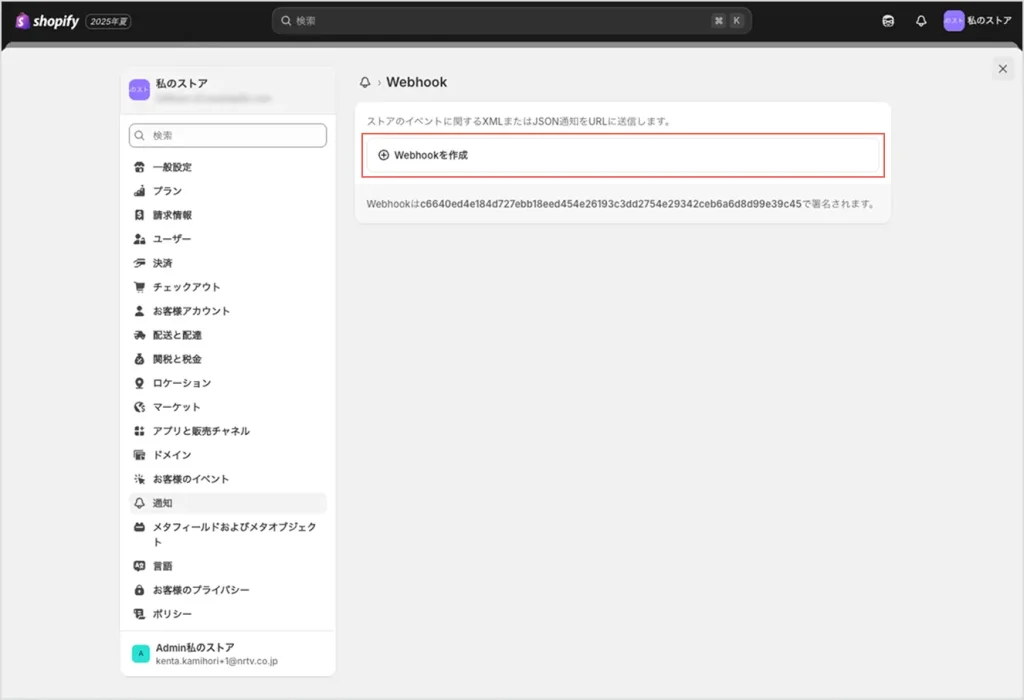Open the 私のストア account menu at top right
The height and width of the screenshot is (700, 1024).
(978, 21)
